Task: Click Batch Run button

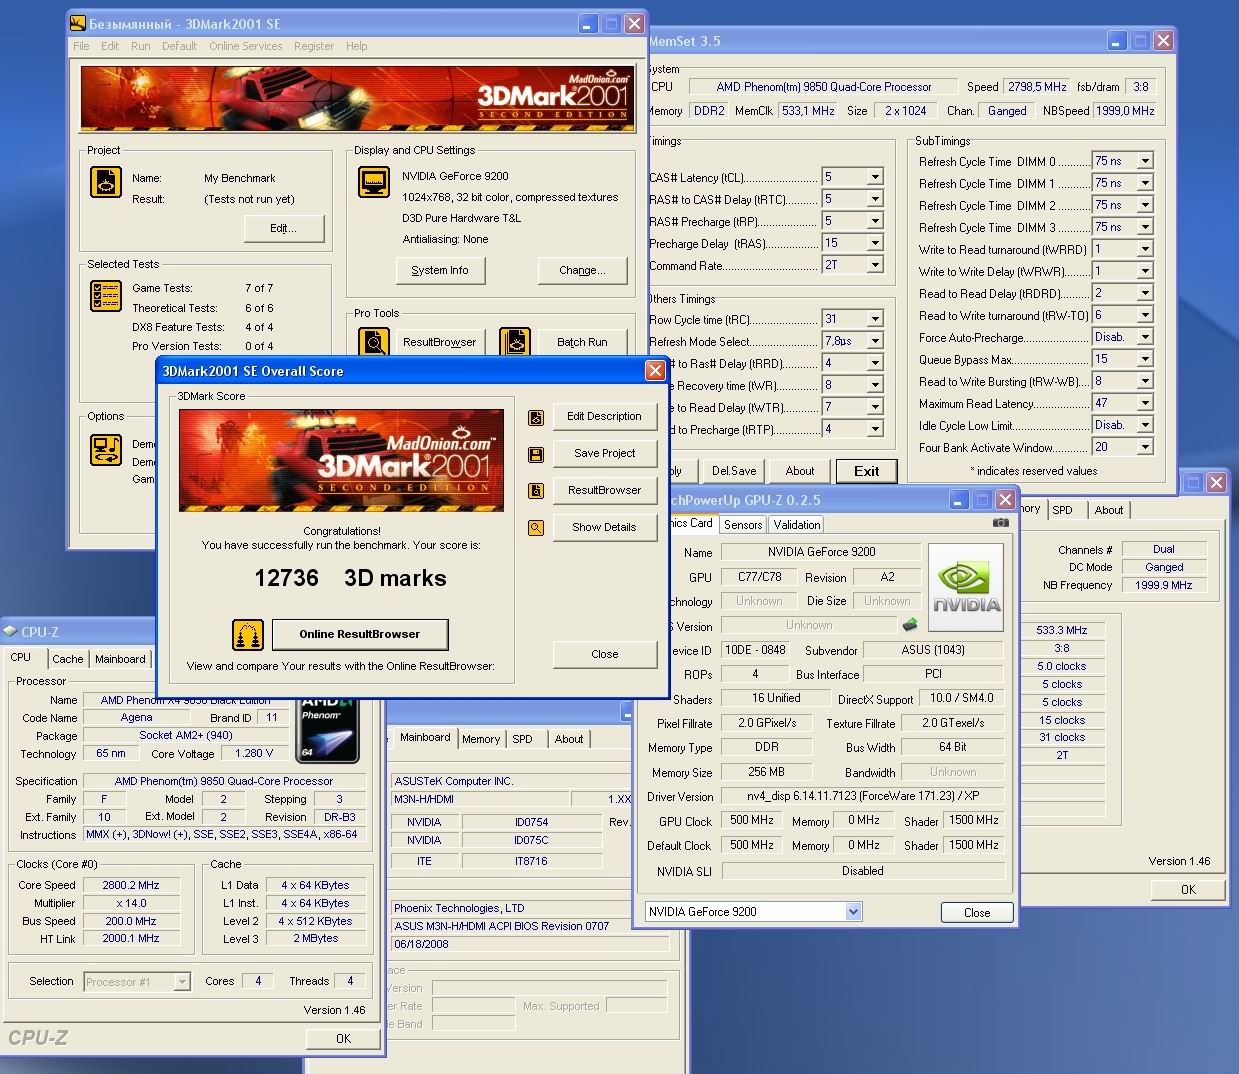Action: 582,342
